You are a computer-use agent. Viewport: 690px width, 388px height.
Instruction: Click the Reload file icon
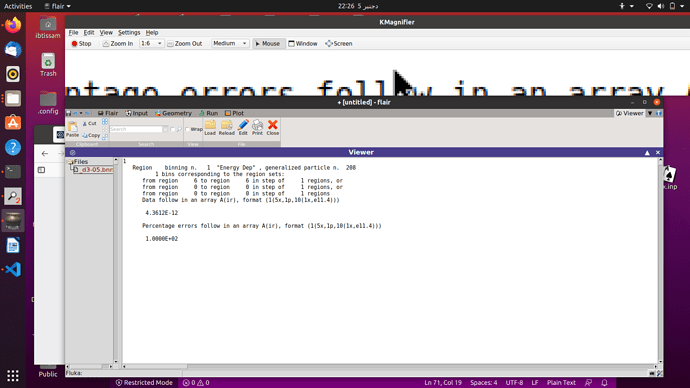227,127
